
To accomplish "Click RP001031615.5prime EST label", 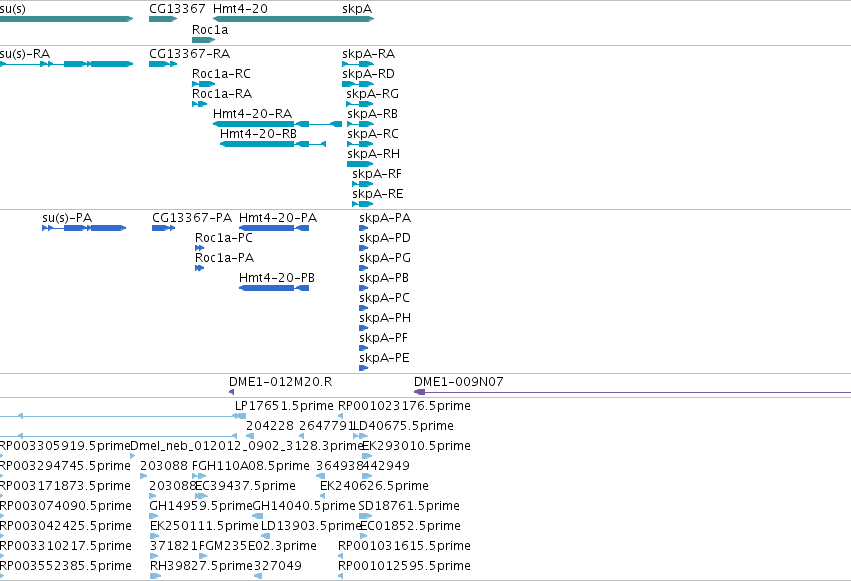I will pyautogui.click(x=404, y=547).
